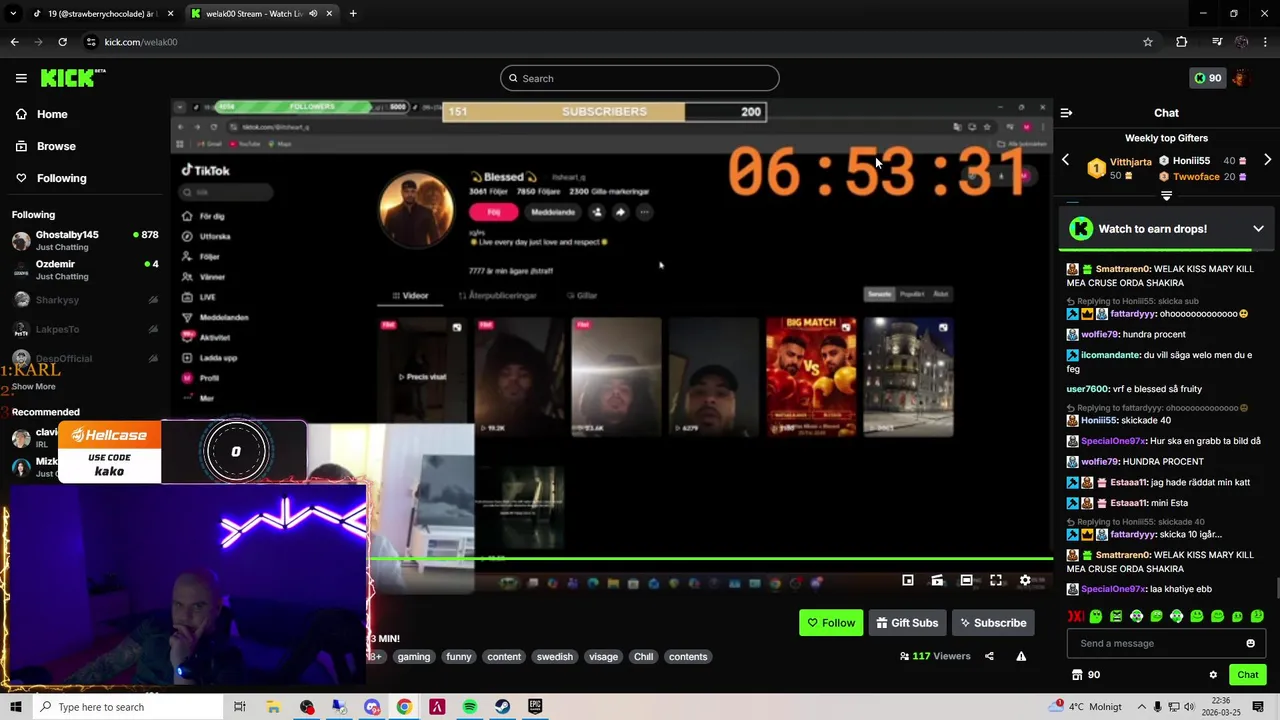Screen dimensions: 1280x720
Task: Expand the top gifters leaderboard handle
Action: click(1166, 196)
